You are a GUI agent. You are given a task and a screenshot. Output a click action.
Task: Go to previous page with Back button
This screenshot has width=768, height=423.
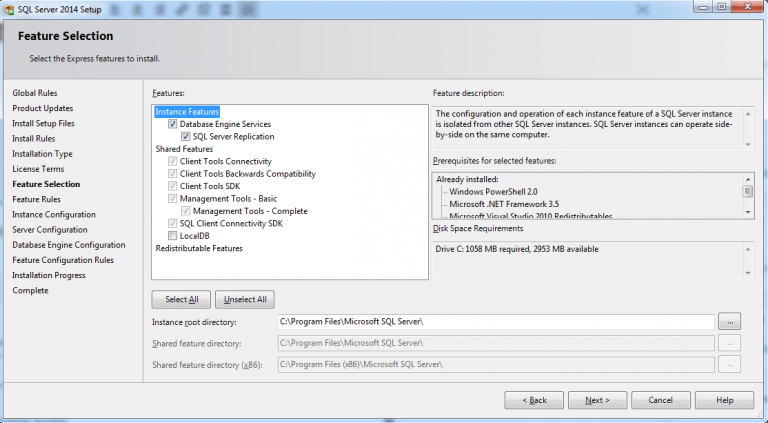(x=534, y=400)
